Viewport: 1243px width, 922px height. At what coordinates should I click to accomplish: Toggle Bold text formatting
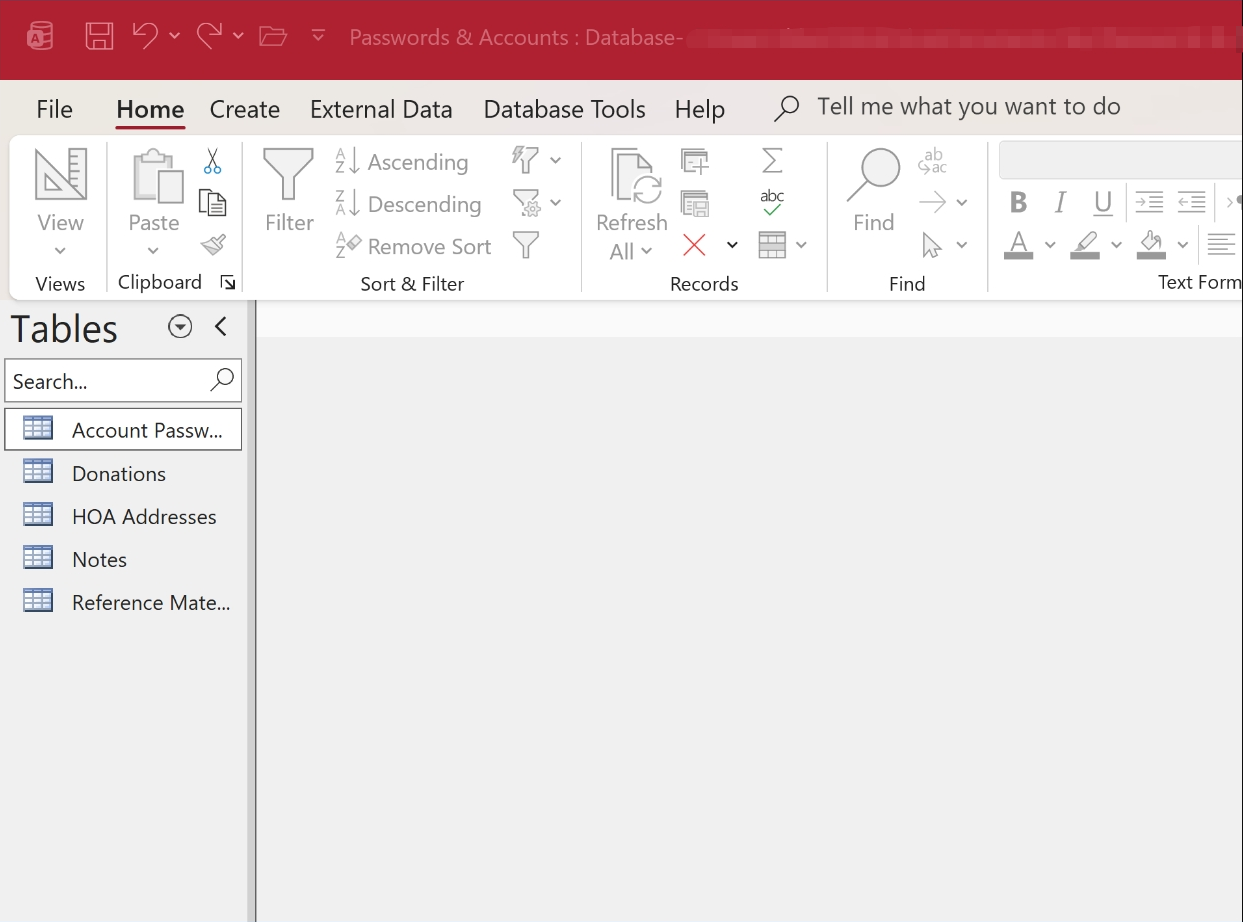point(1018,203)
